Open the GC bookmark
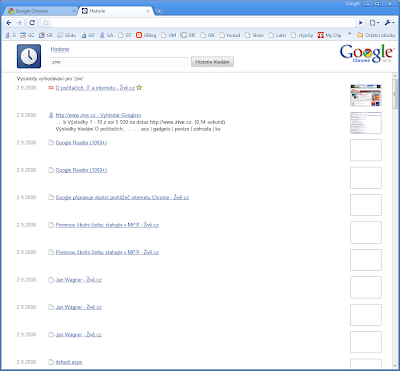This screenshot has width=400, height=371. click(x=27, y=35)
